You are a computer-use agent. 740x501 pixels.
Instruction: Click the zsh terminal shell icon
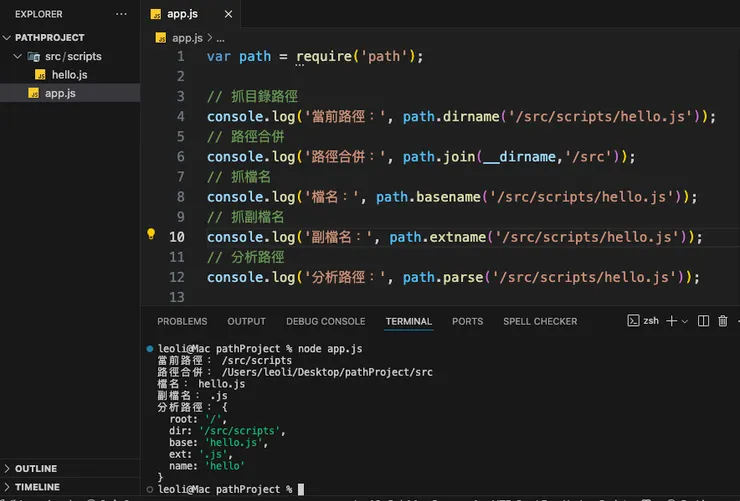pyautogui.click(x=633, y=321)
